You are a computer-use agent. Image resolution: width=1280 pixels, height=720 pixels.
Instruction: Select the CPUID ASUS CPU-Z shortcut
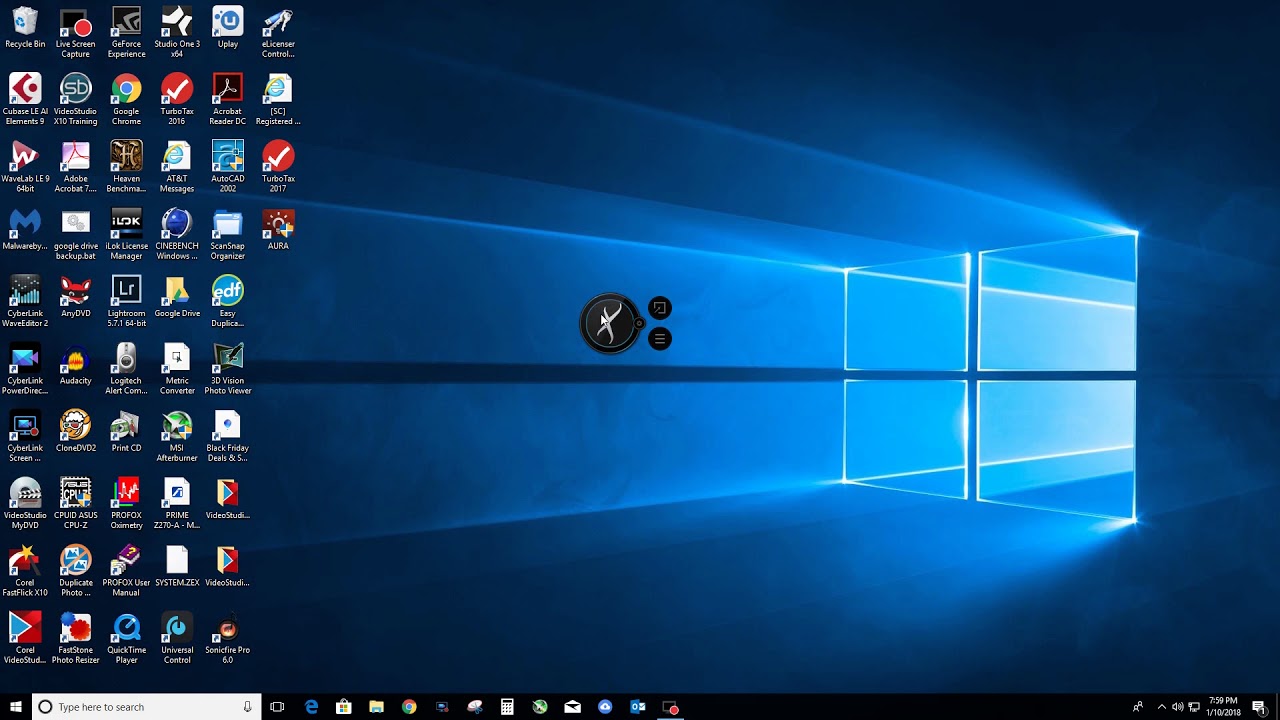[76, 504]
